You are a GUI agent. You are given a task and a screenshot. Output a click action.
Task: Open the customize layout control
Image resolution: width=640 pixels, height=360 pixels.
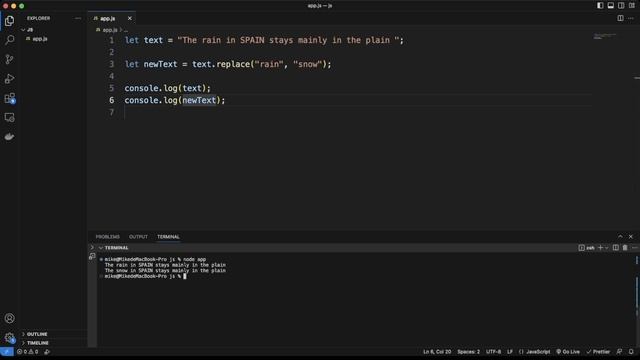pos(632,6)
